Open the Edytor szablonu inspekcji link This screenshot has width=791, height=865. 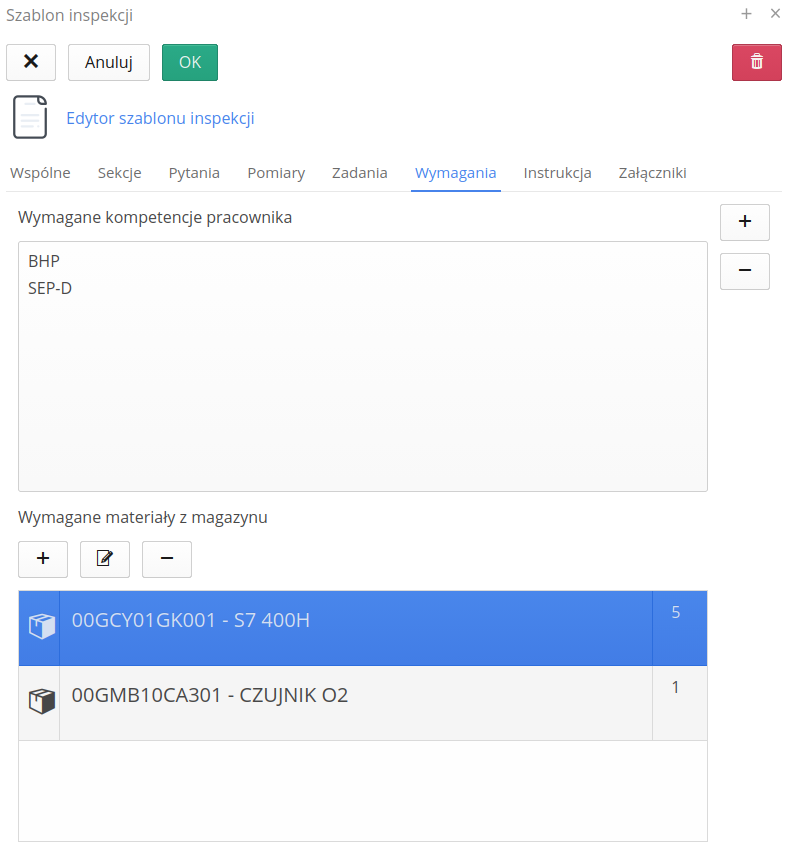[x=160, y=118]
